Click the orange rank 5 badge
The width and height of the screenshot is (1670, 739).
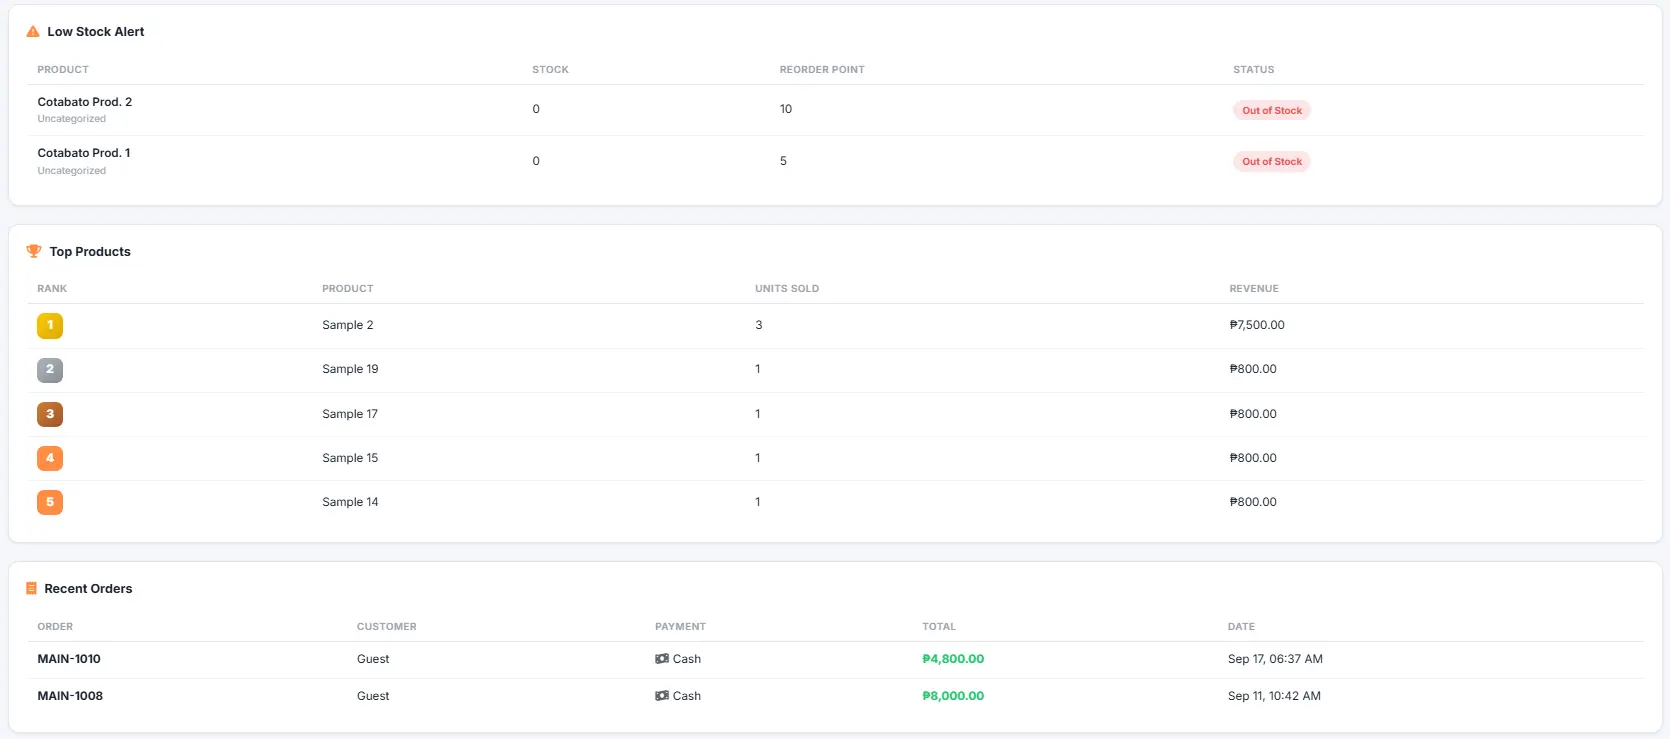[x=50, y=502]
